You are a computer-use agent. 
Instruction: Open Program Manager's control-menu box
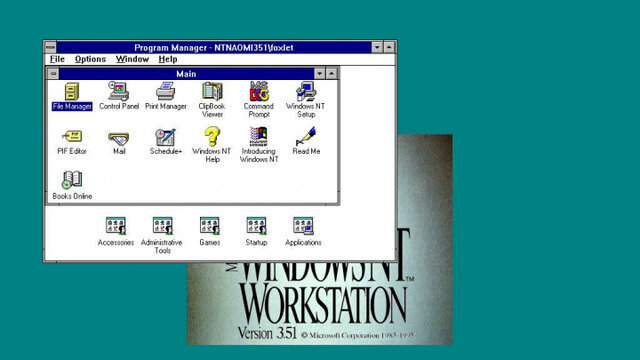coord(50,47)
